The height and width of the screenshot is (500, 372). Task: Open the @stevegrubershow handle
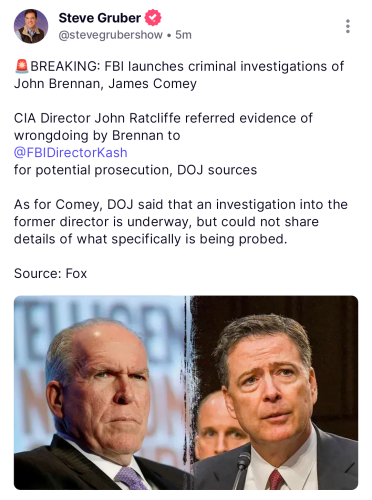111,35
